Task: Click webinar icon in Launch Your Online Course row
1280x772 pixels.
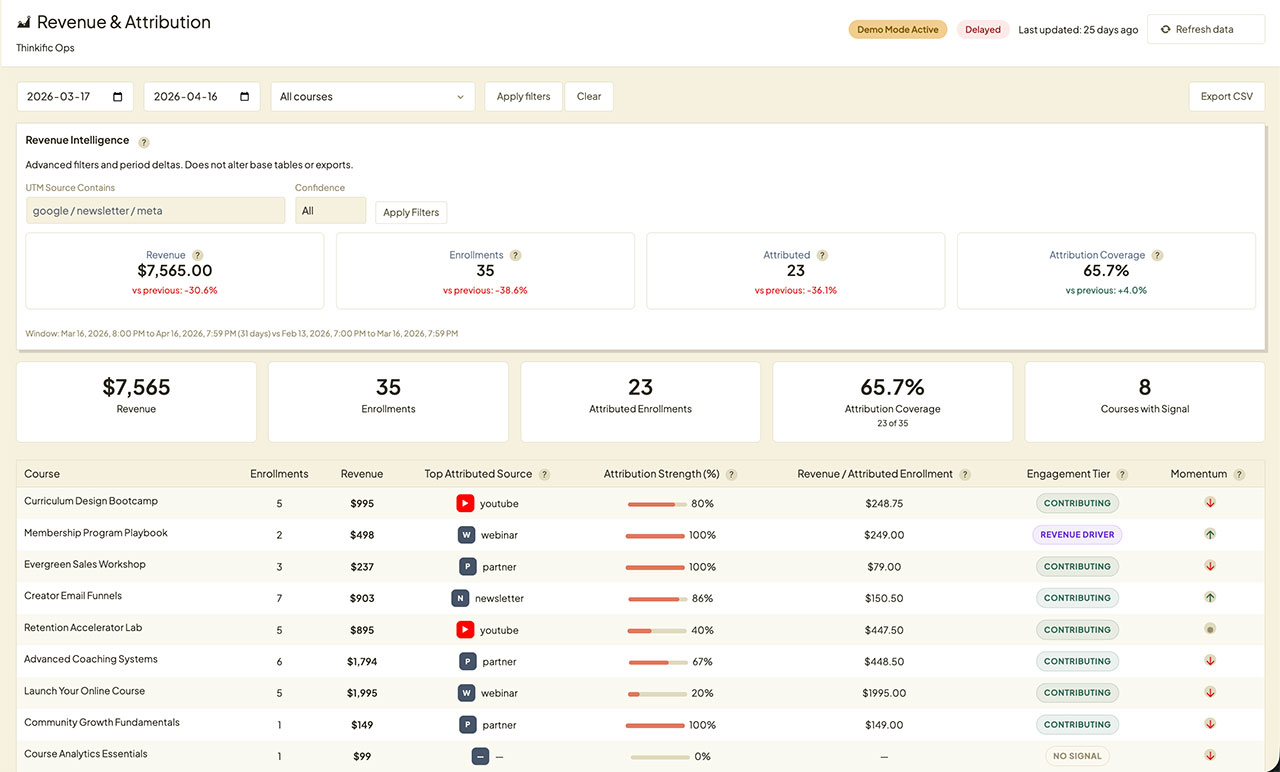Action: [x=466, y=693]
